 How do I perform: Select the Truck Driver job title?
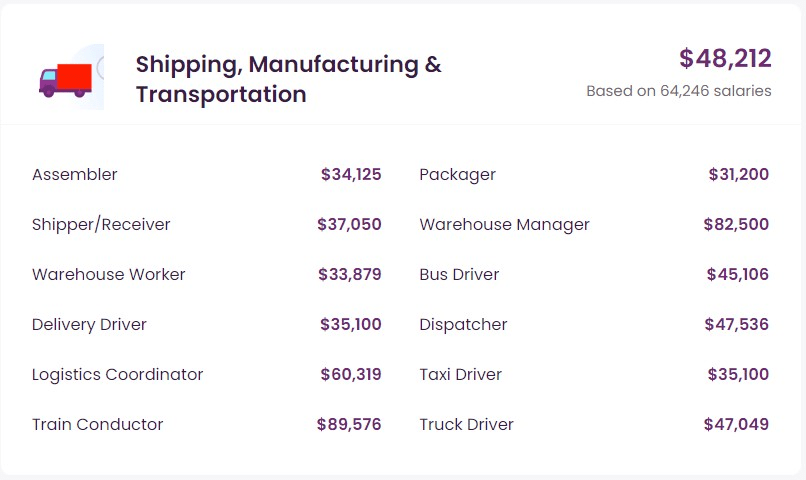pos(466,425)
